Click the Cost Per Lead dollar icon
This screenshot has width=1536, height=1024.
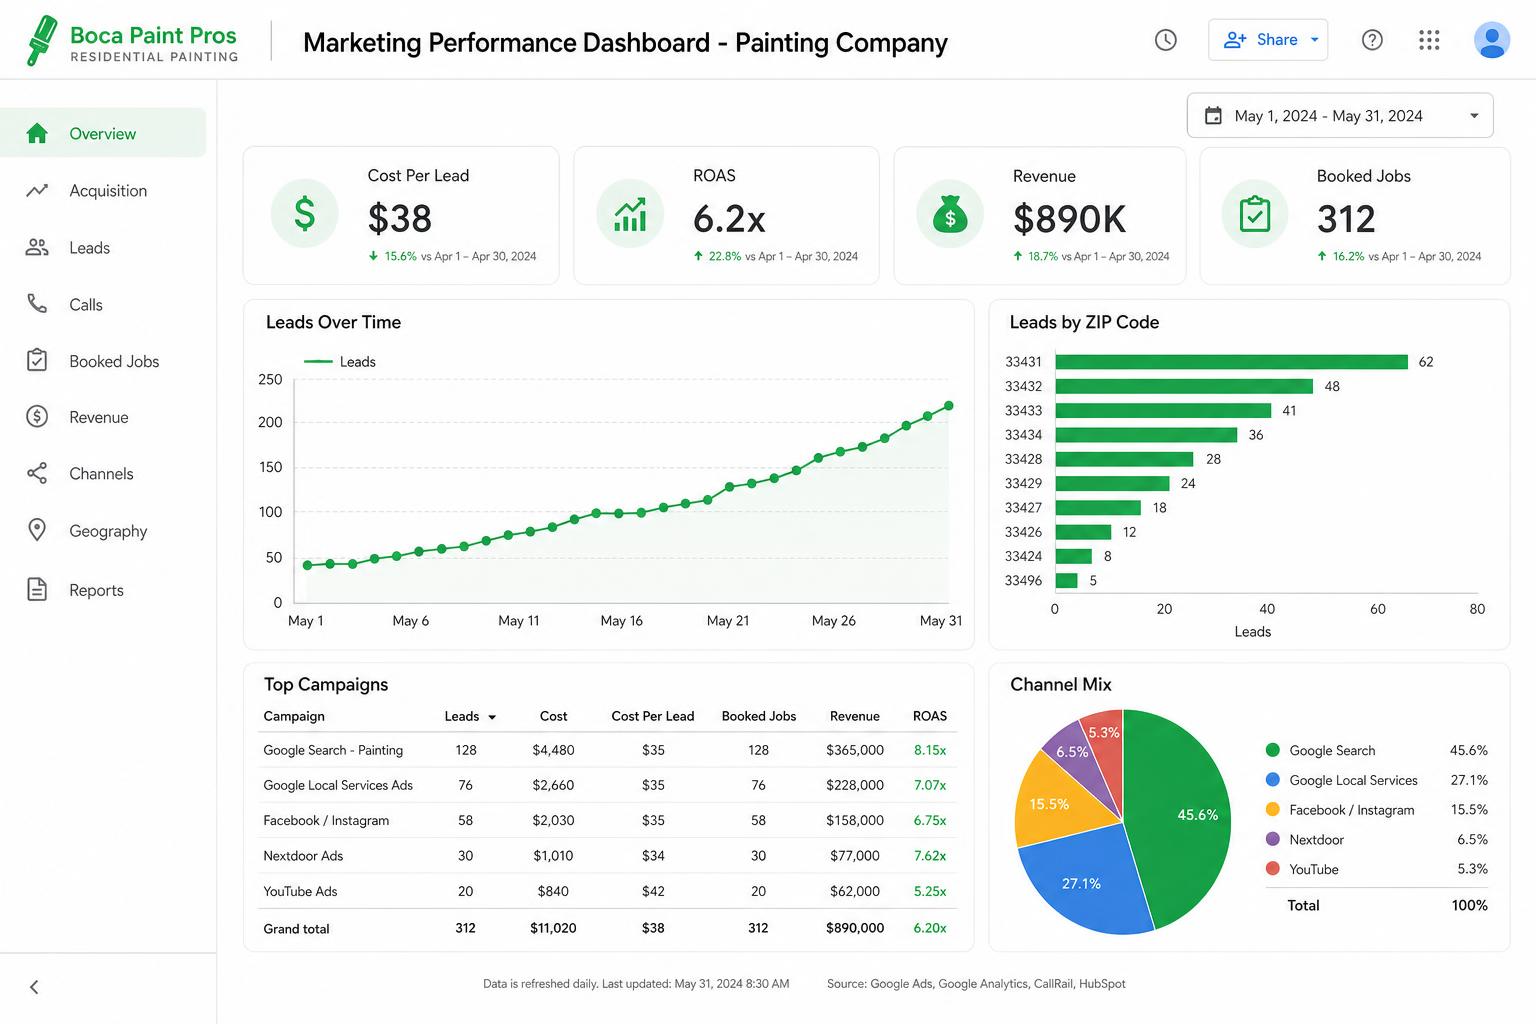click(x=304, y=213)
